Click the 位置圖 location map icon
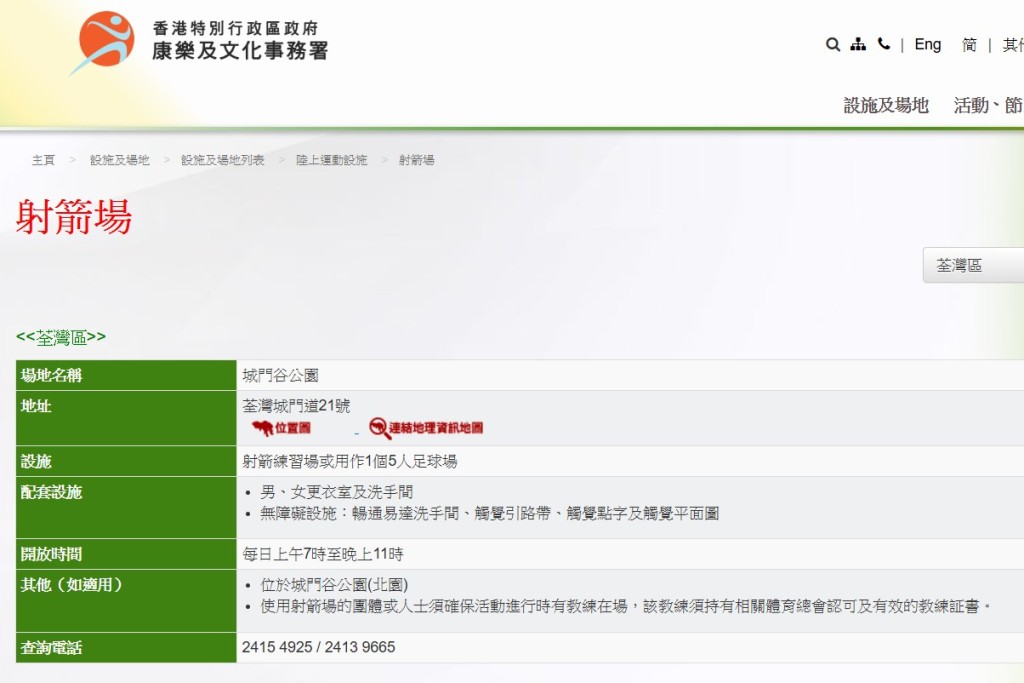 click(x=281, y=428)
